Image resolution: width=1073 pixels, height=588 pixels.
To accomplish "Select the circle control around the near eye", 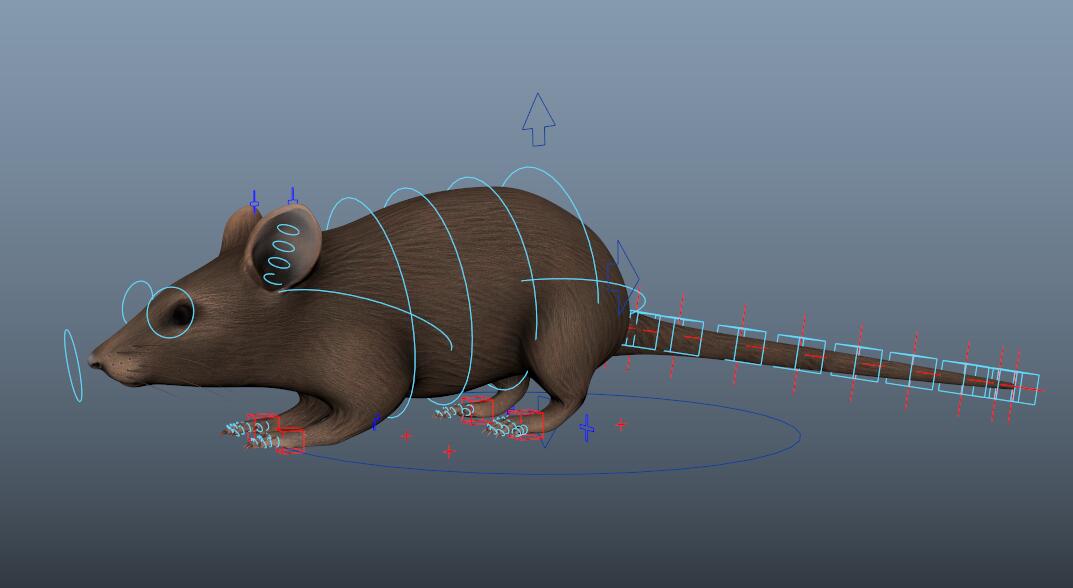I will (x=149, y=313).
